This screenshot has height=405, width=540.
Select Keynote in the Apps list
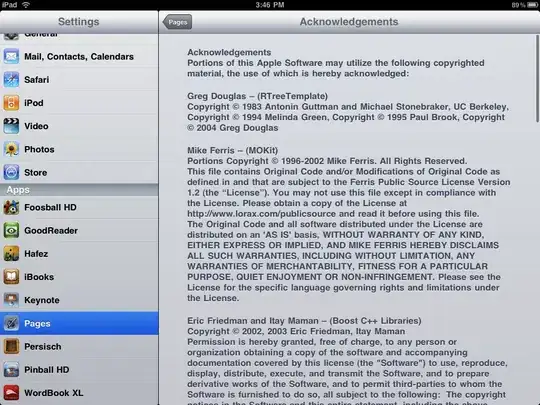pyautogui.click(x=79, y=300)
